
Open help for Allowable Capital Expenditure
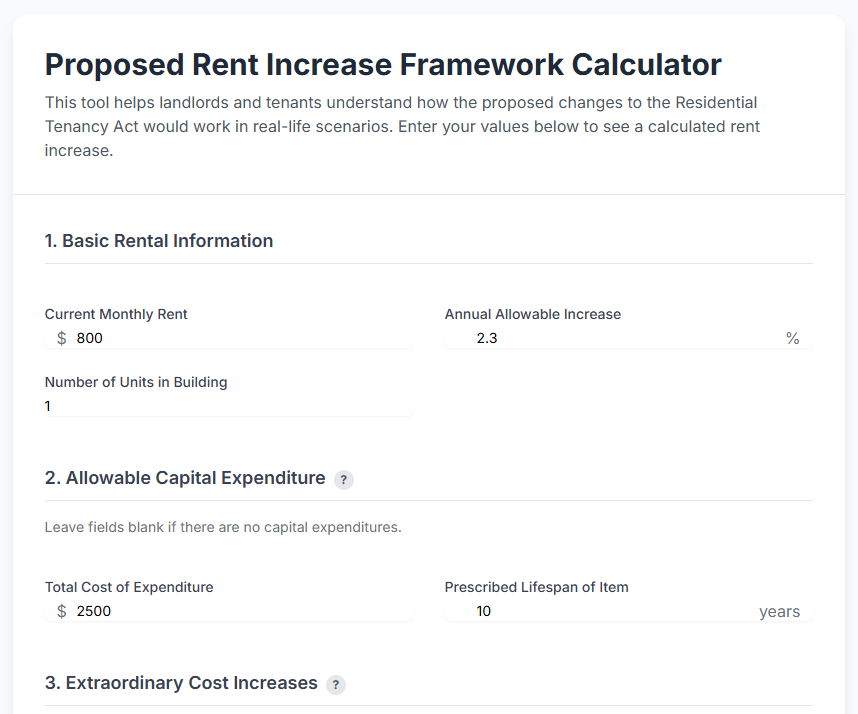coord(343,480)
